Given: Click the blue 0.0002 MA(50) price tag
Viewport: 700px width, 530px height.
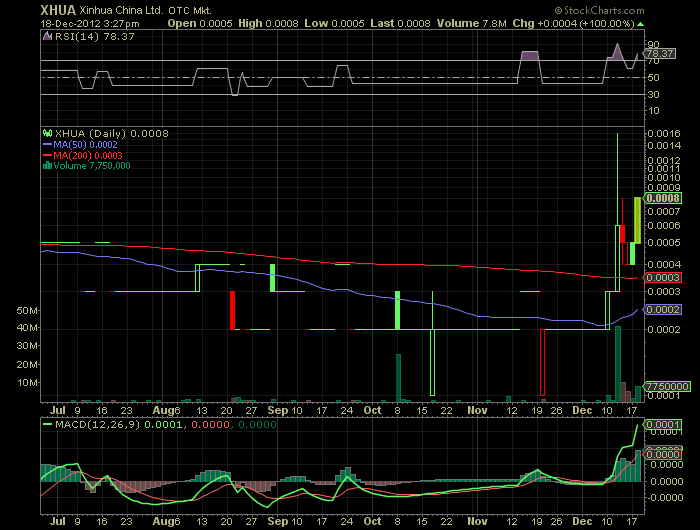Looking at the screenshot, I should tap(662, 309).
